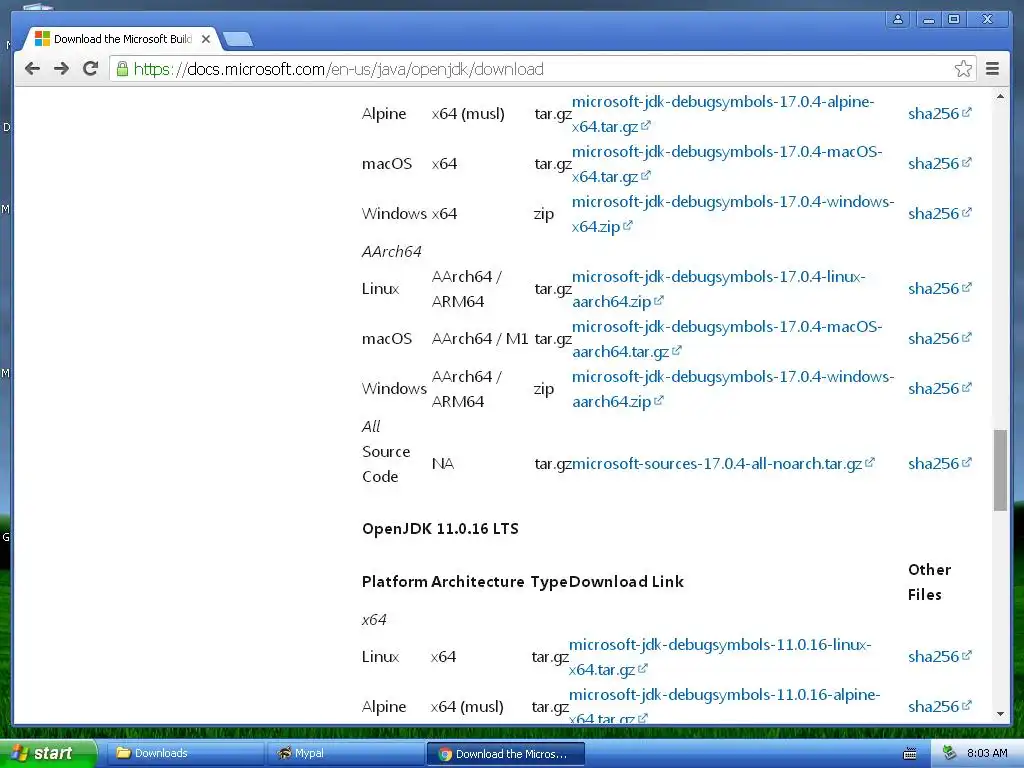Click the keyboard tray icon

pyautogui.click(x=910, y=754)
